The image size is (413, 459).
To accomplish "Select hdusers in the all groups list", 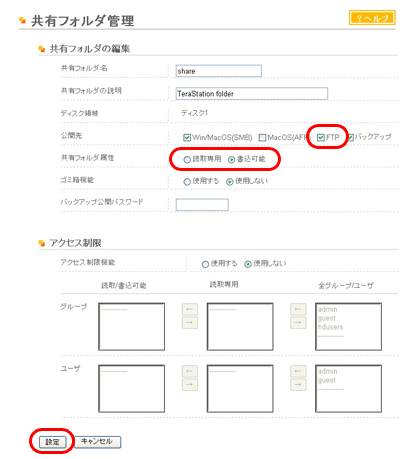I will (330, 327).
